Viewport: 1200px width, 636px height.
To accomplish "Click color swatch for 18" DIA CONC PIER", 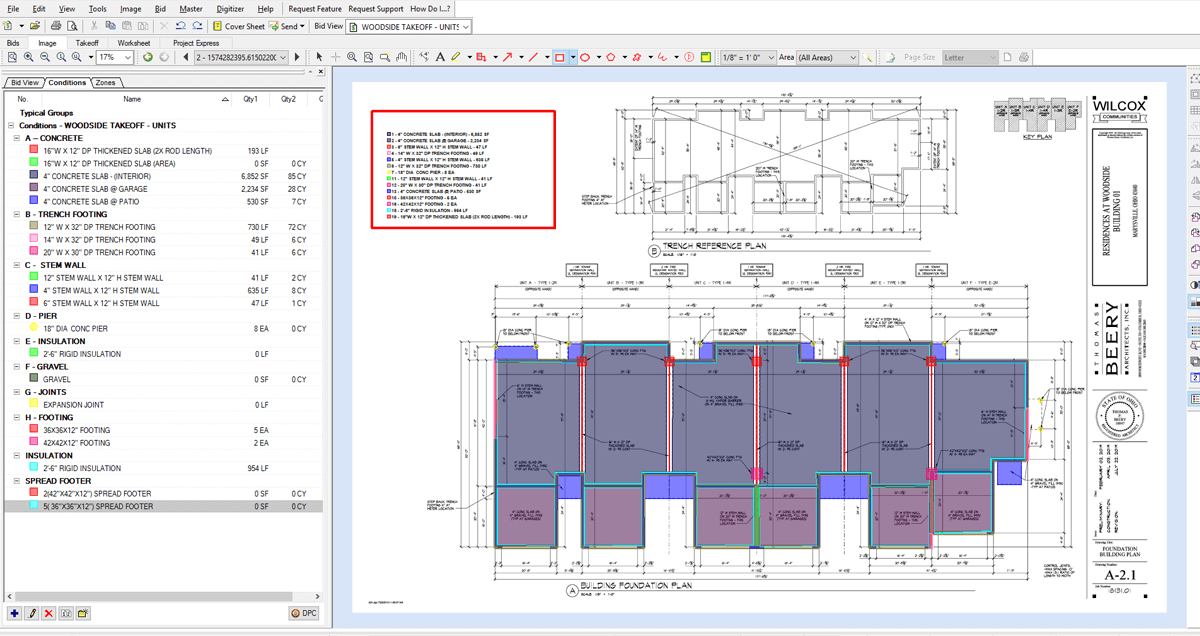I will point(34,328).
